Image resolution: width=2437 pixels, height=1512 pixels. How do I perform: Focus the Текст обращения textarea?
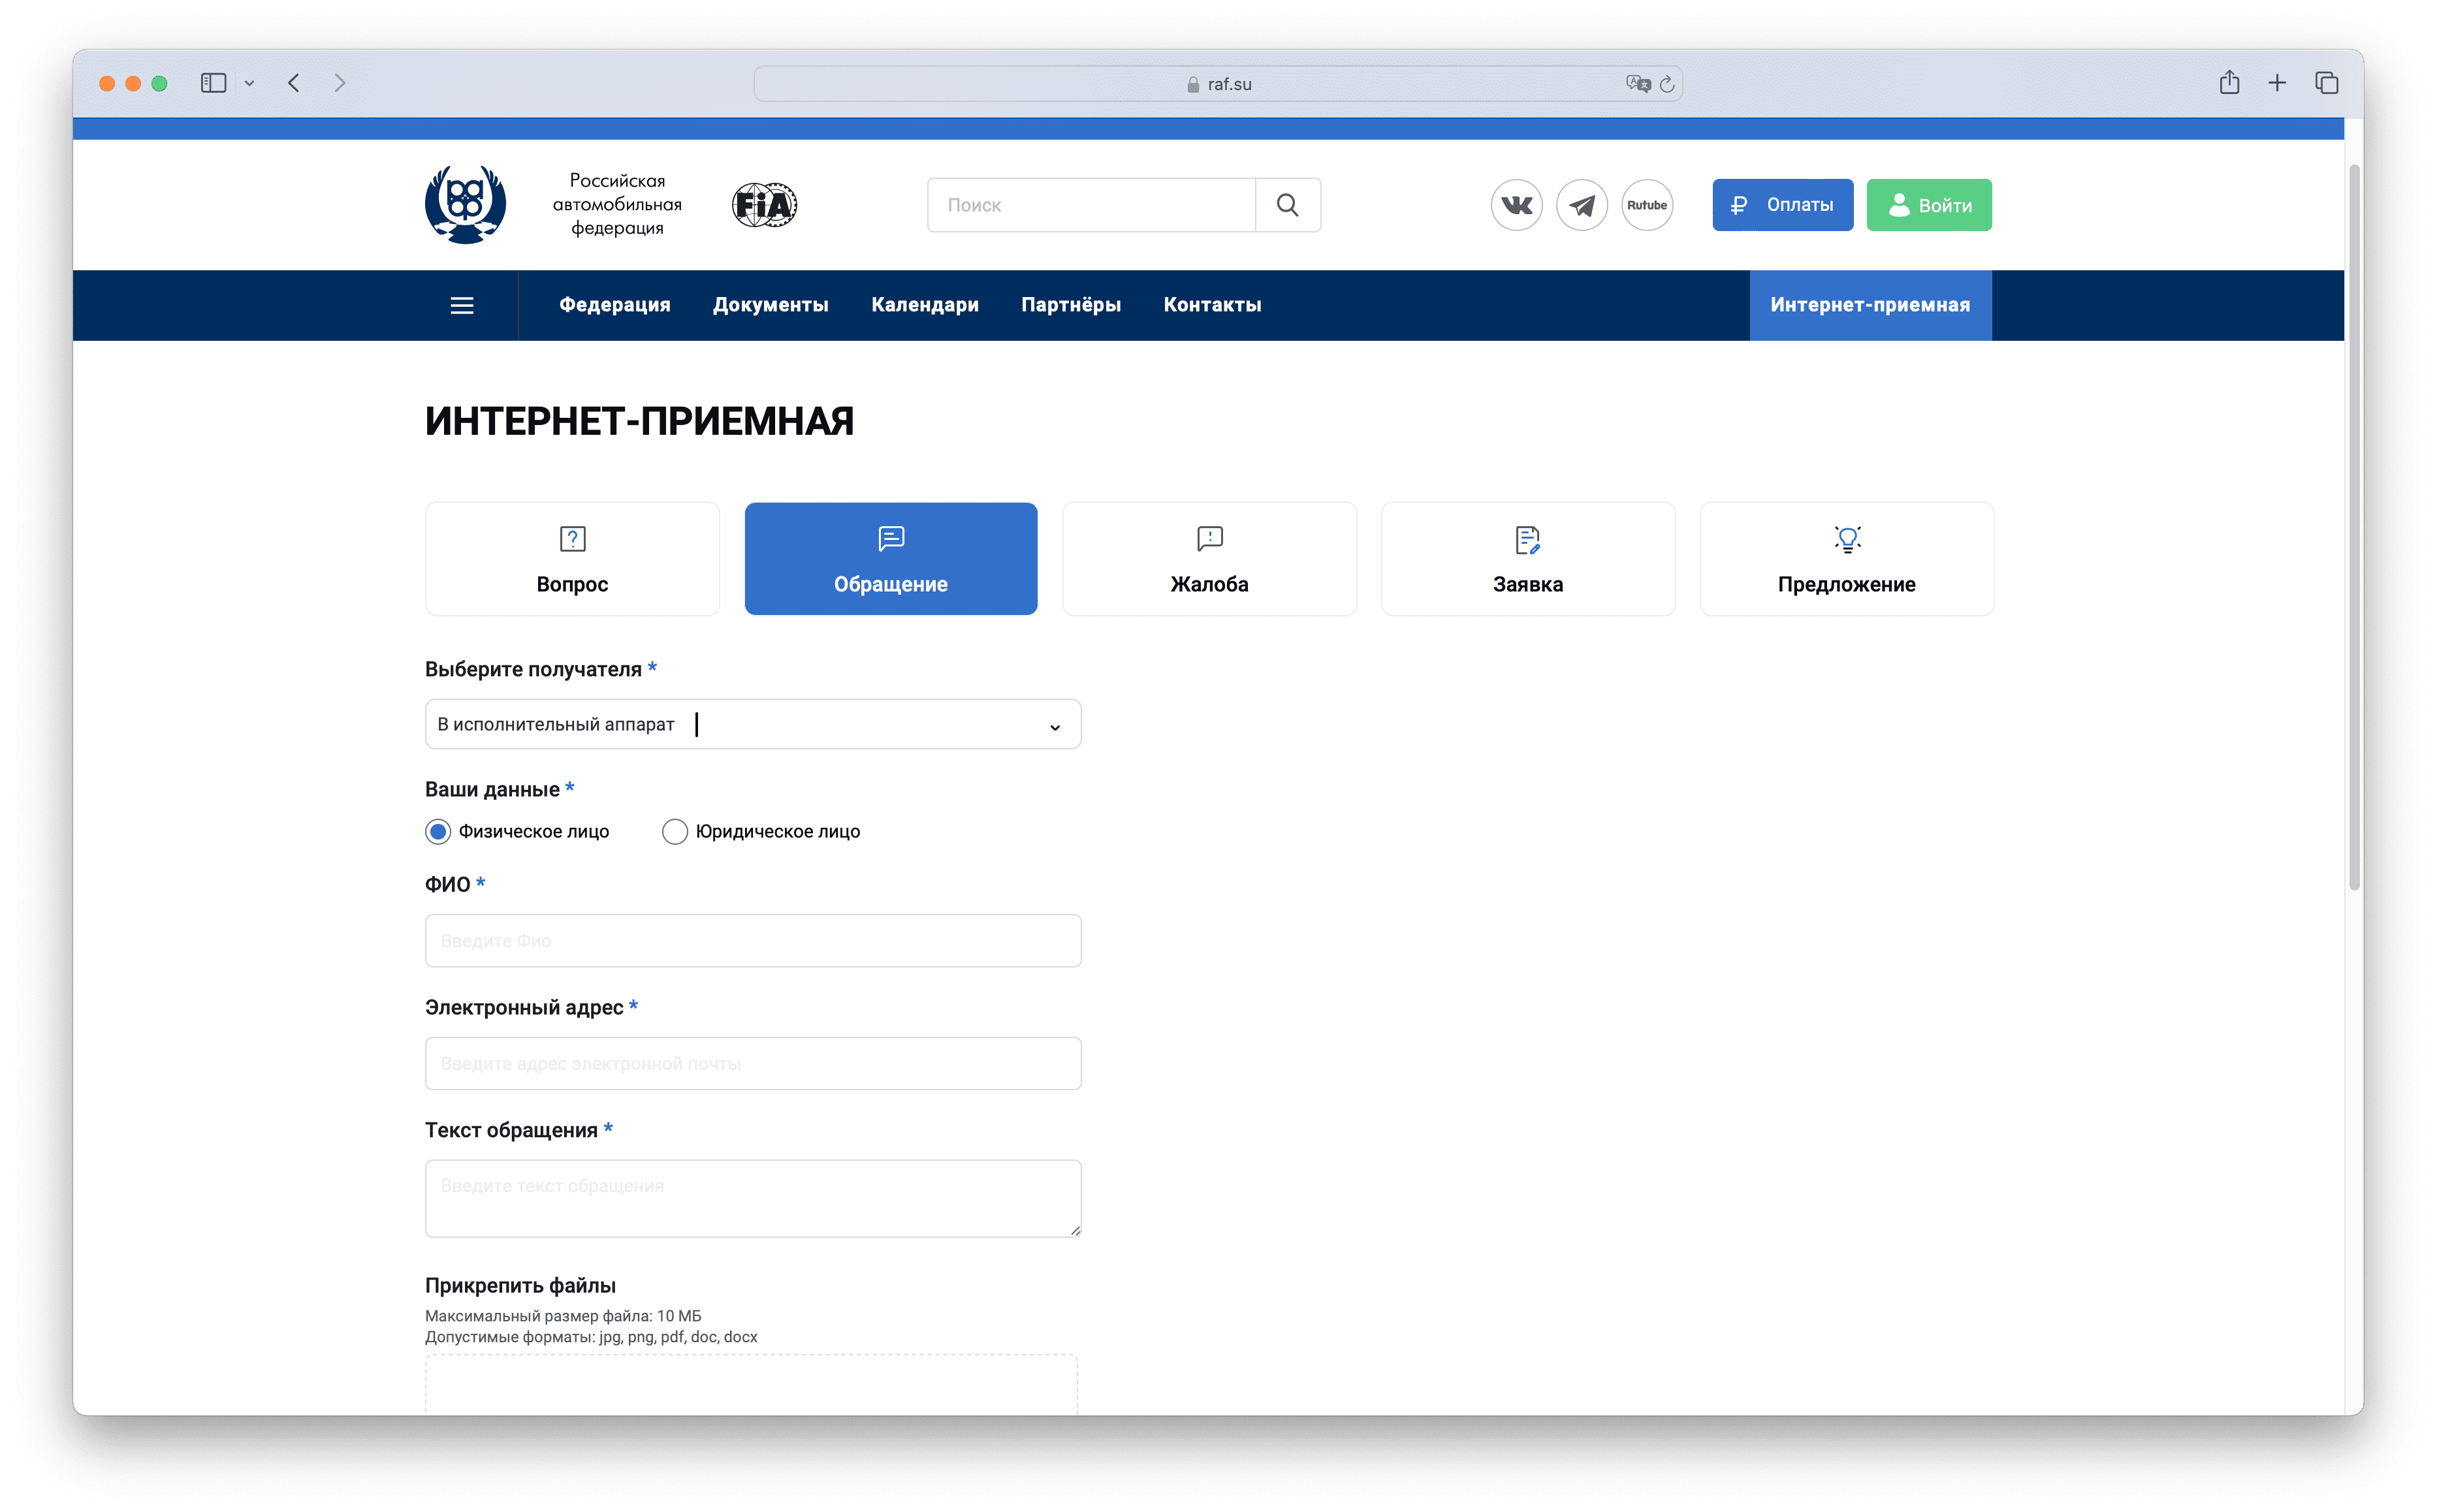[752, 1199]
